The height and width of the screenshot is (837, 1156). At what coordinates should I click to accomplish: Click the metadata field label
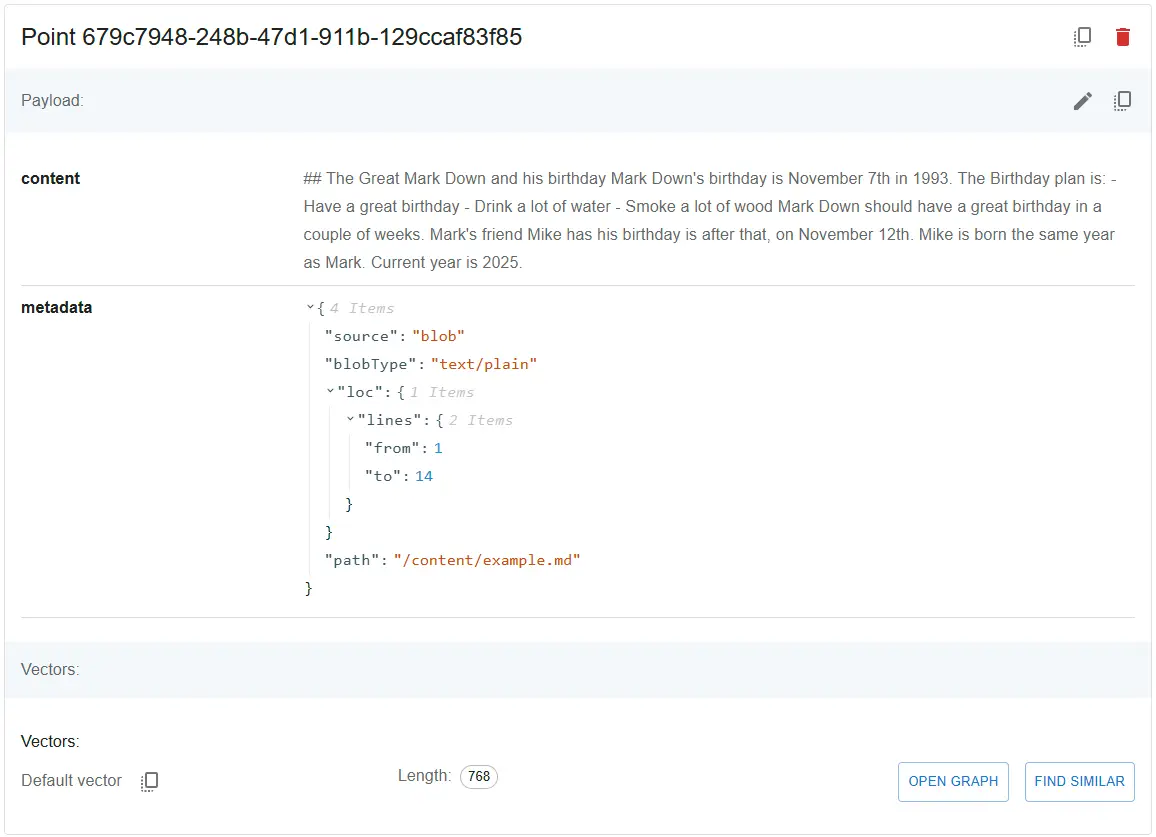pyautogui.click(x=57, y=307)
